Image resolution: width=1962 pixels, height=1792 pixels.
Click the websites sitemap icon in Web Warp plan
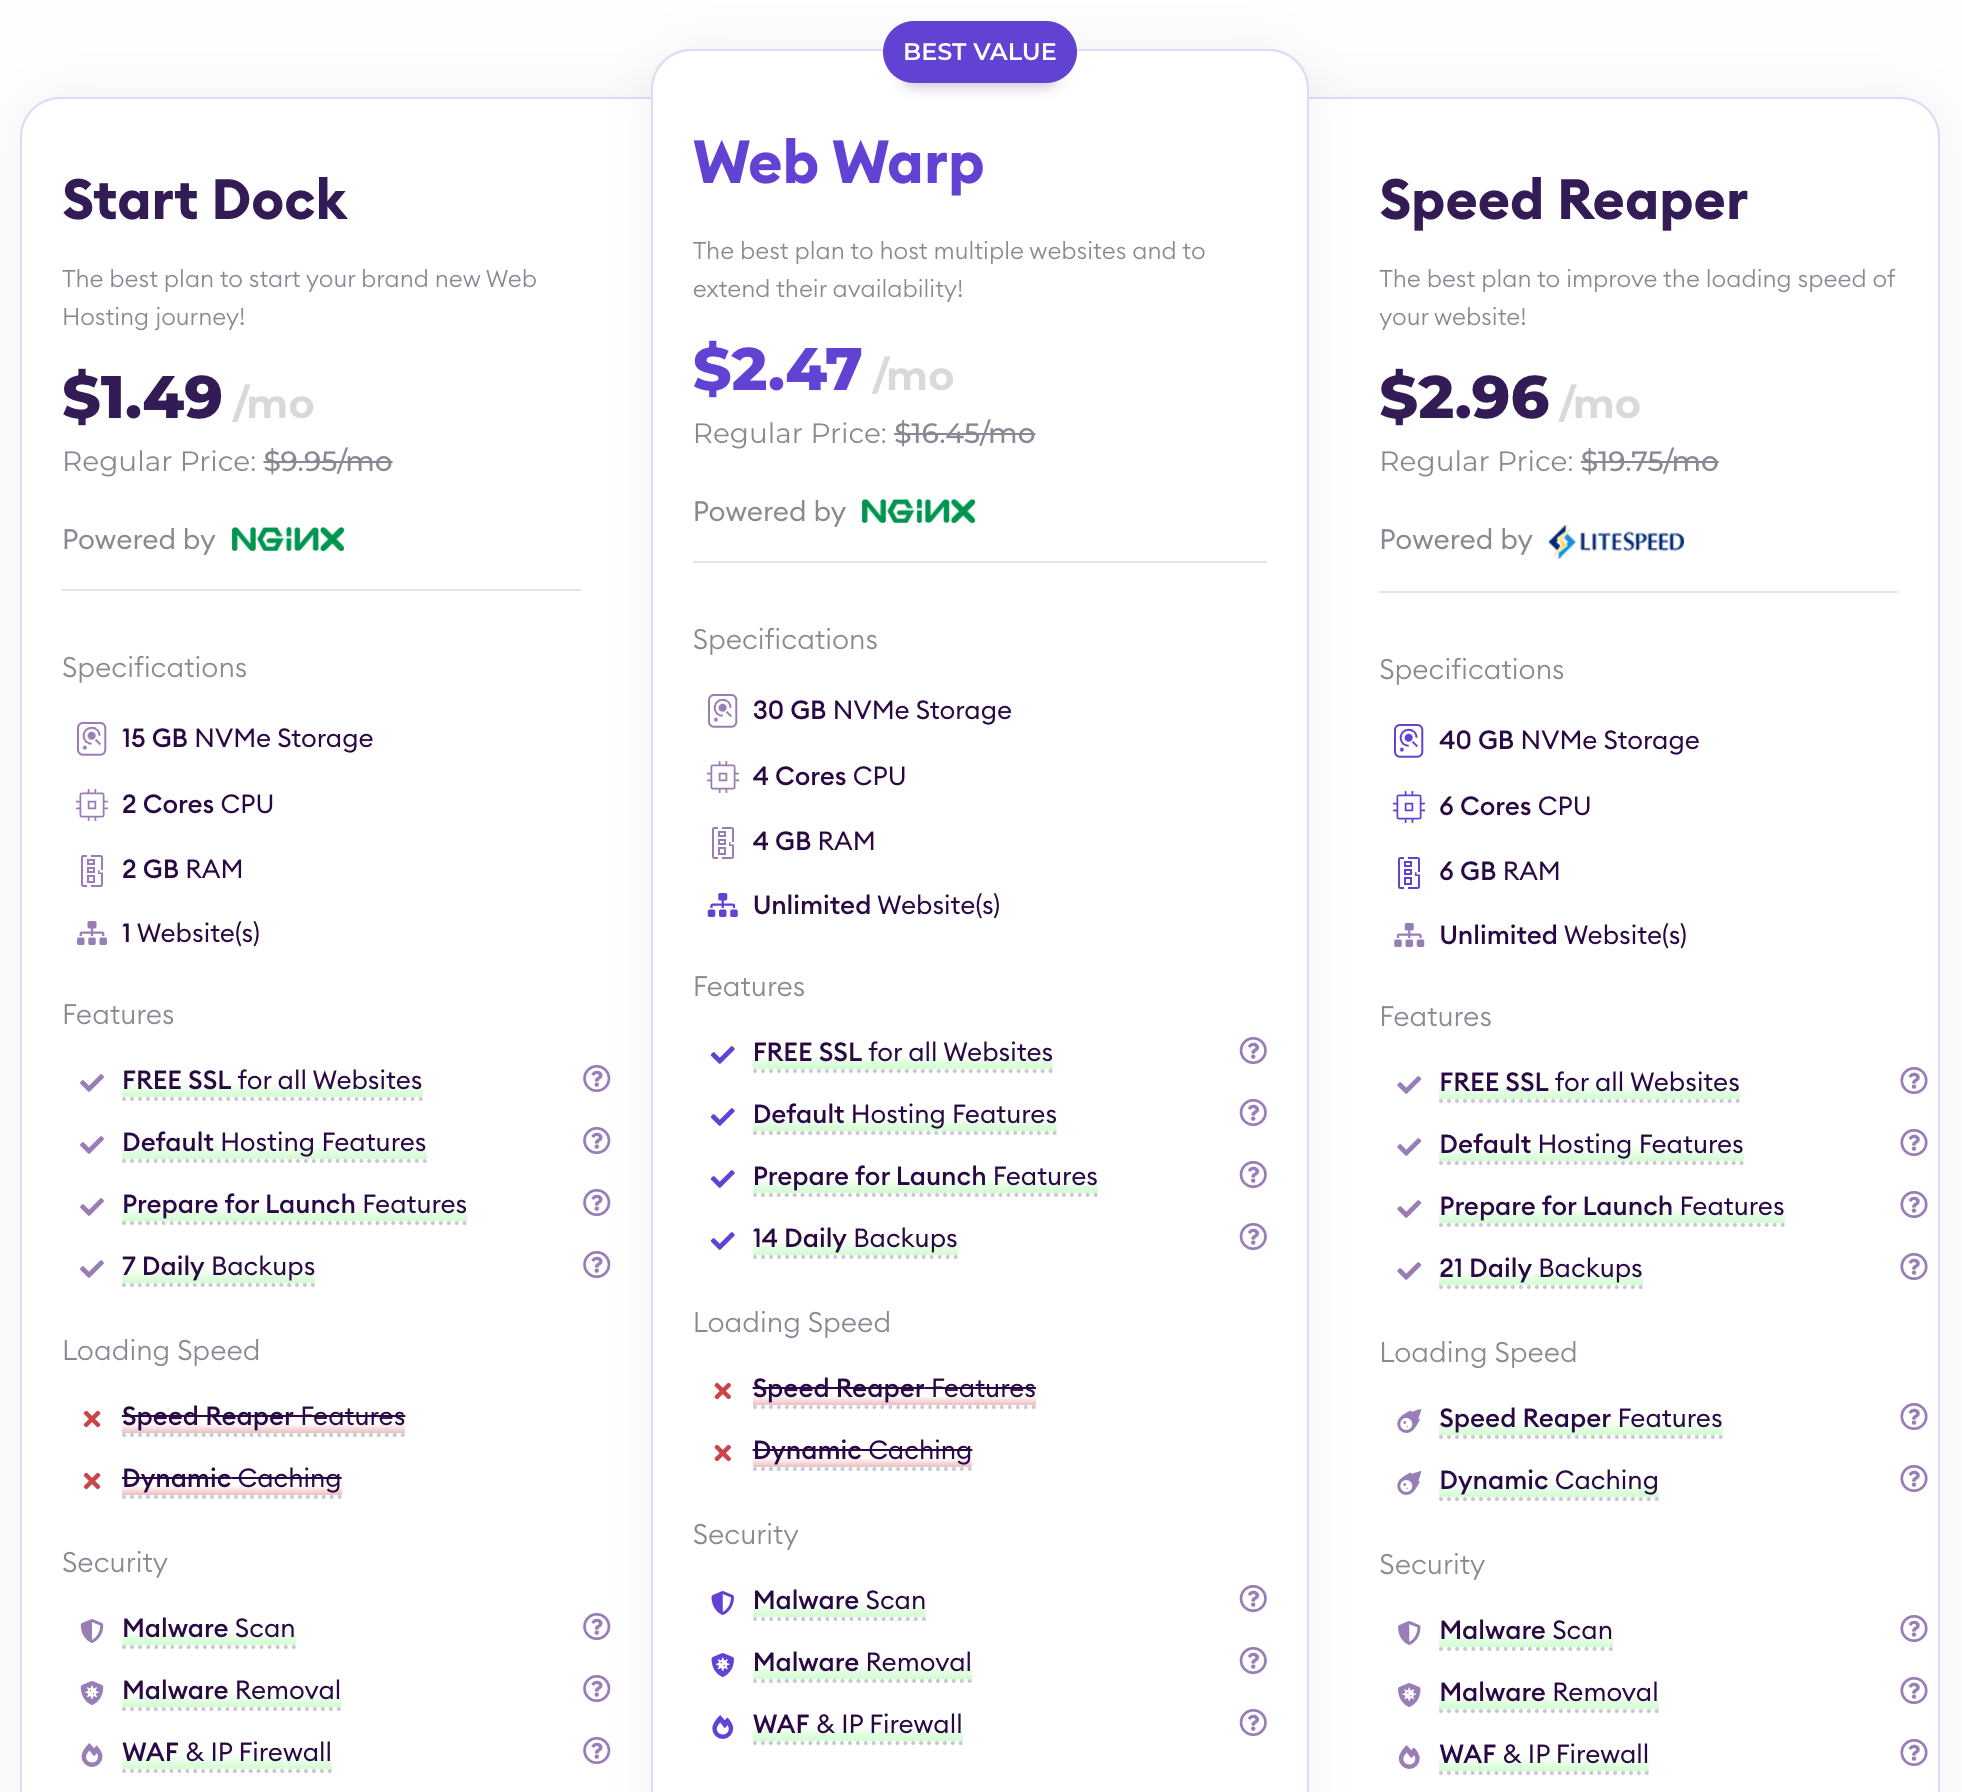pos(722,906)
